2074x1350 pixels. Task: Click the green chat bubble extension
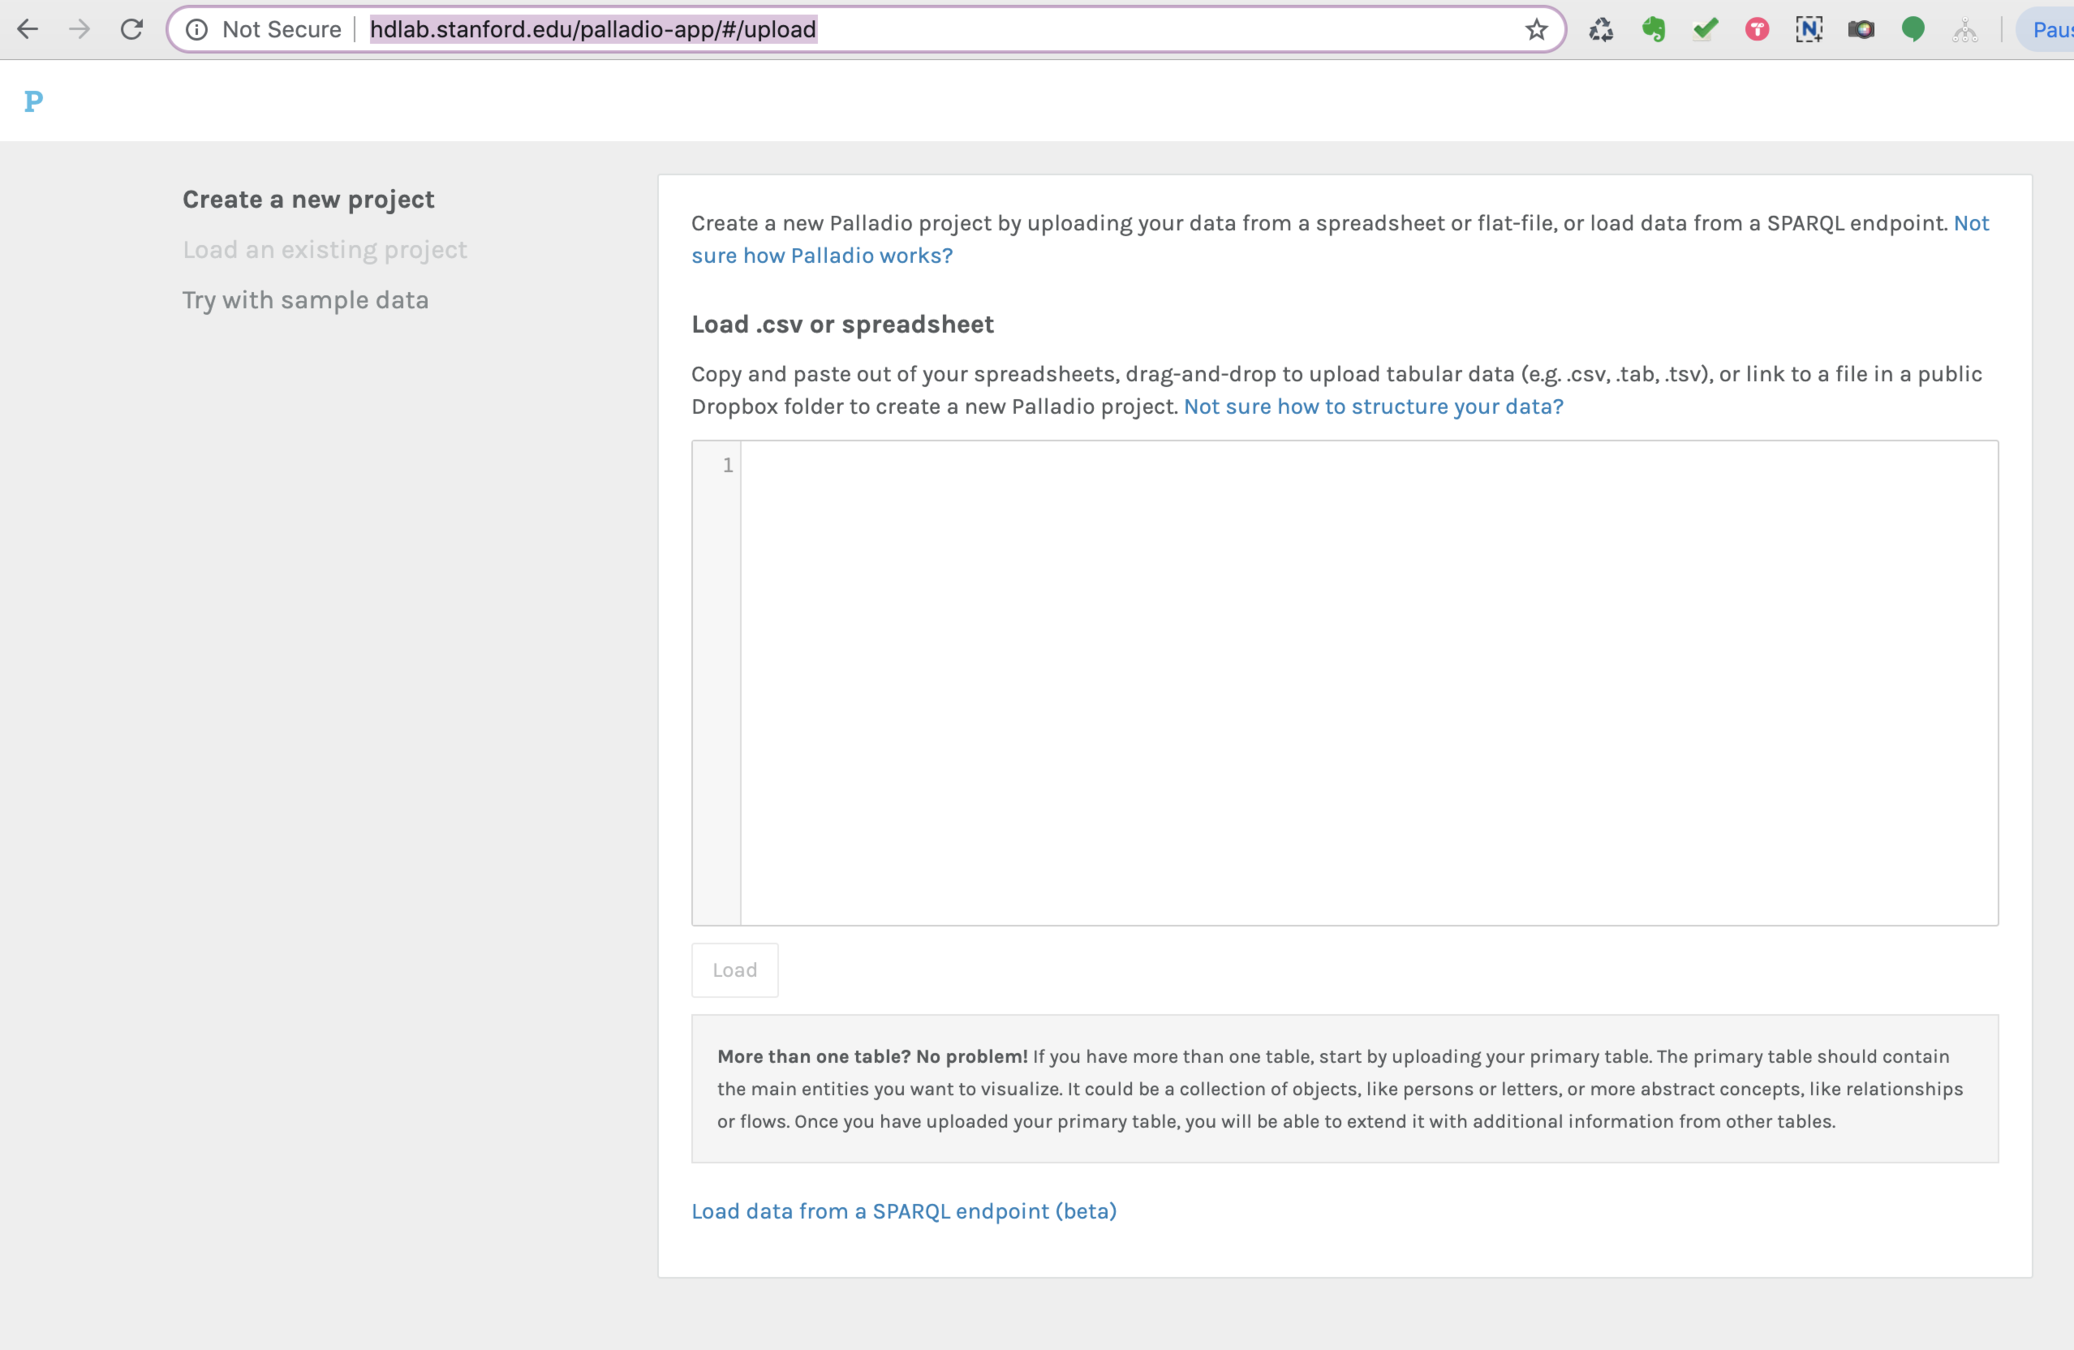pyautogui.click(x=1913, y=30)
